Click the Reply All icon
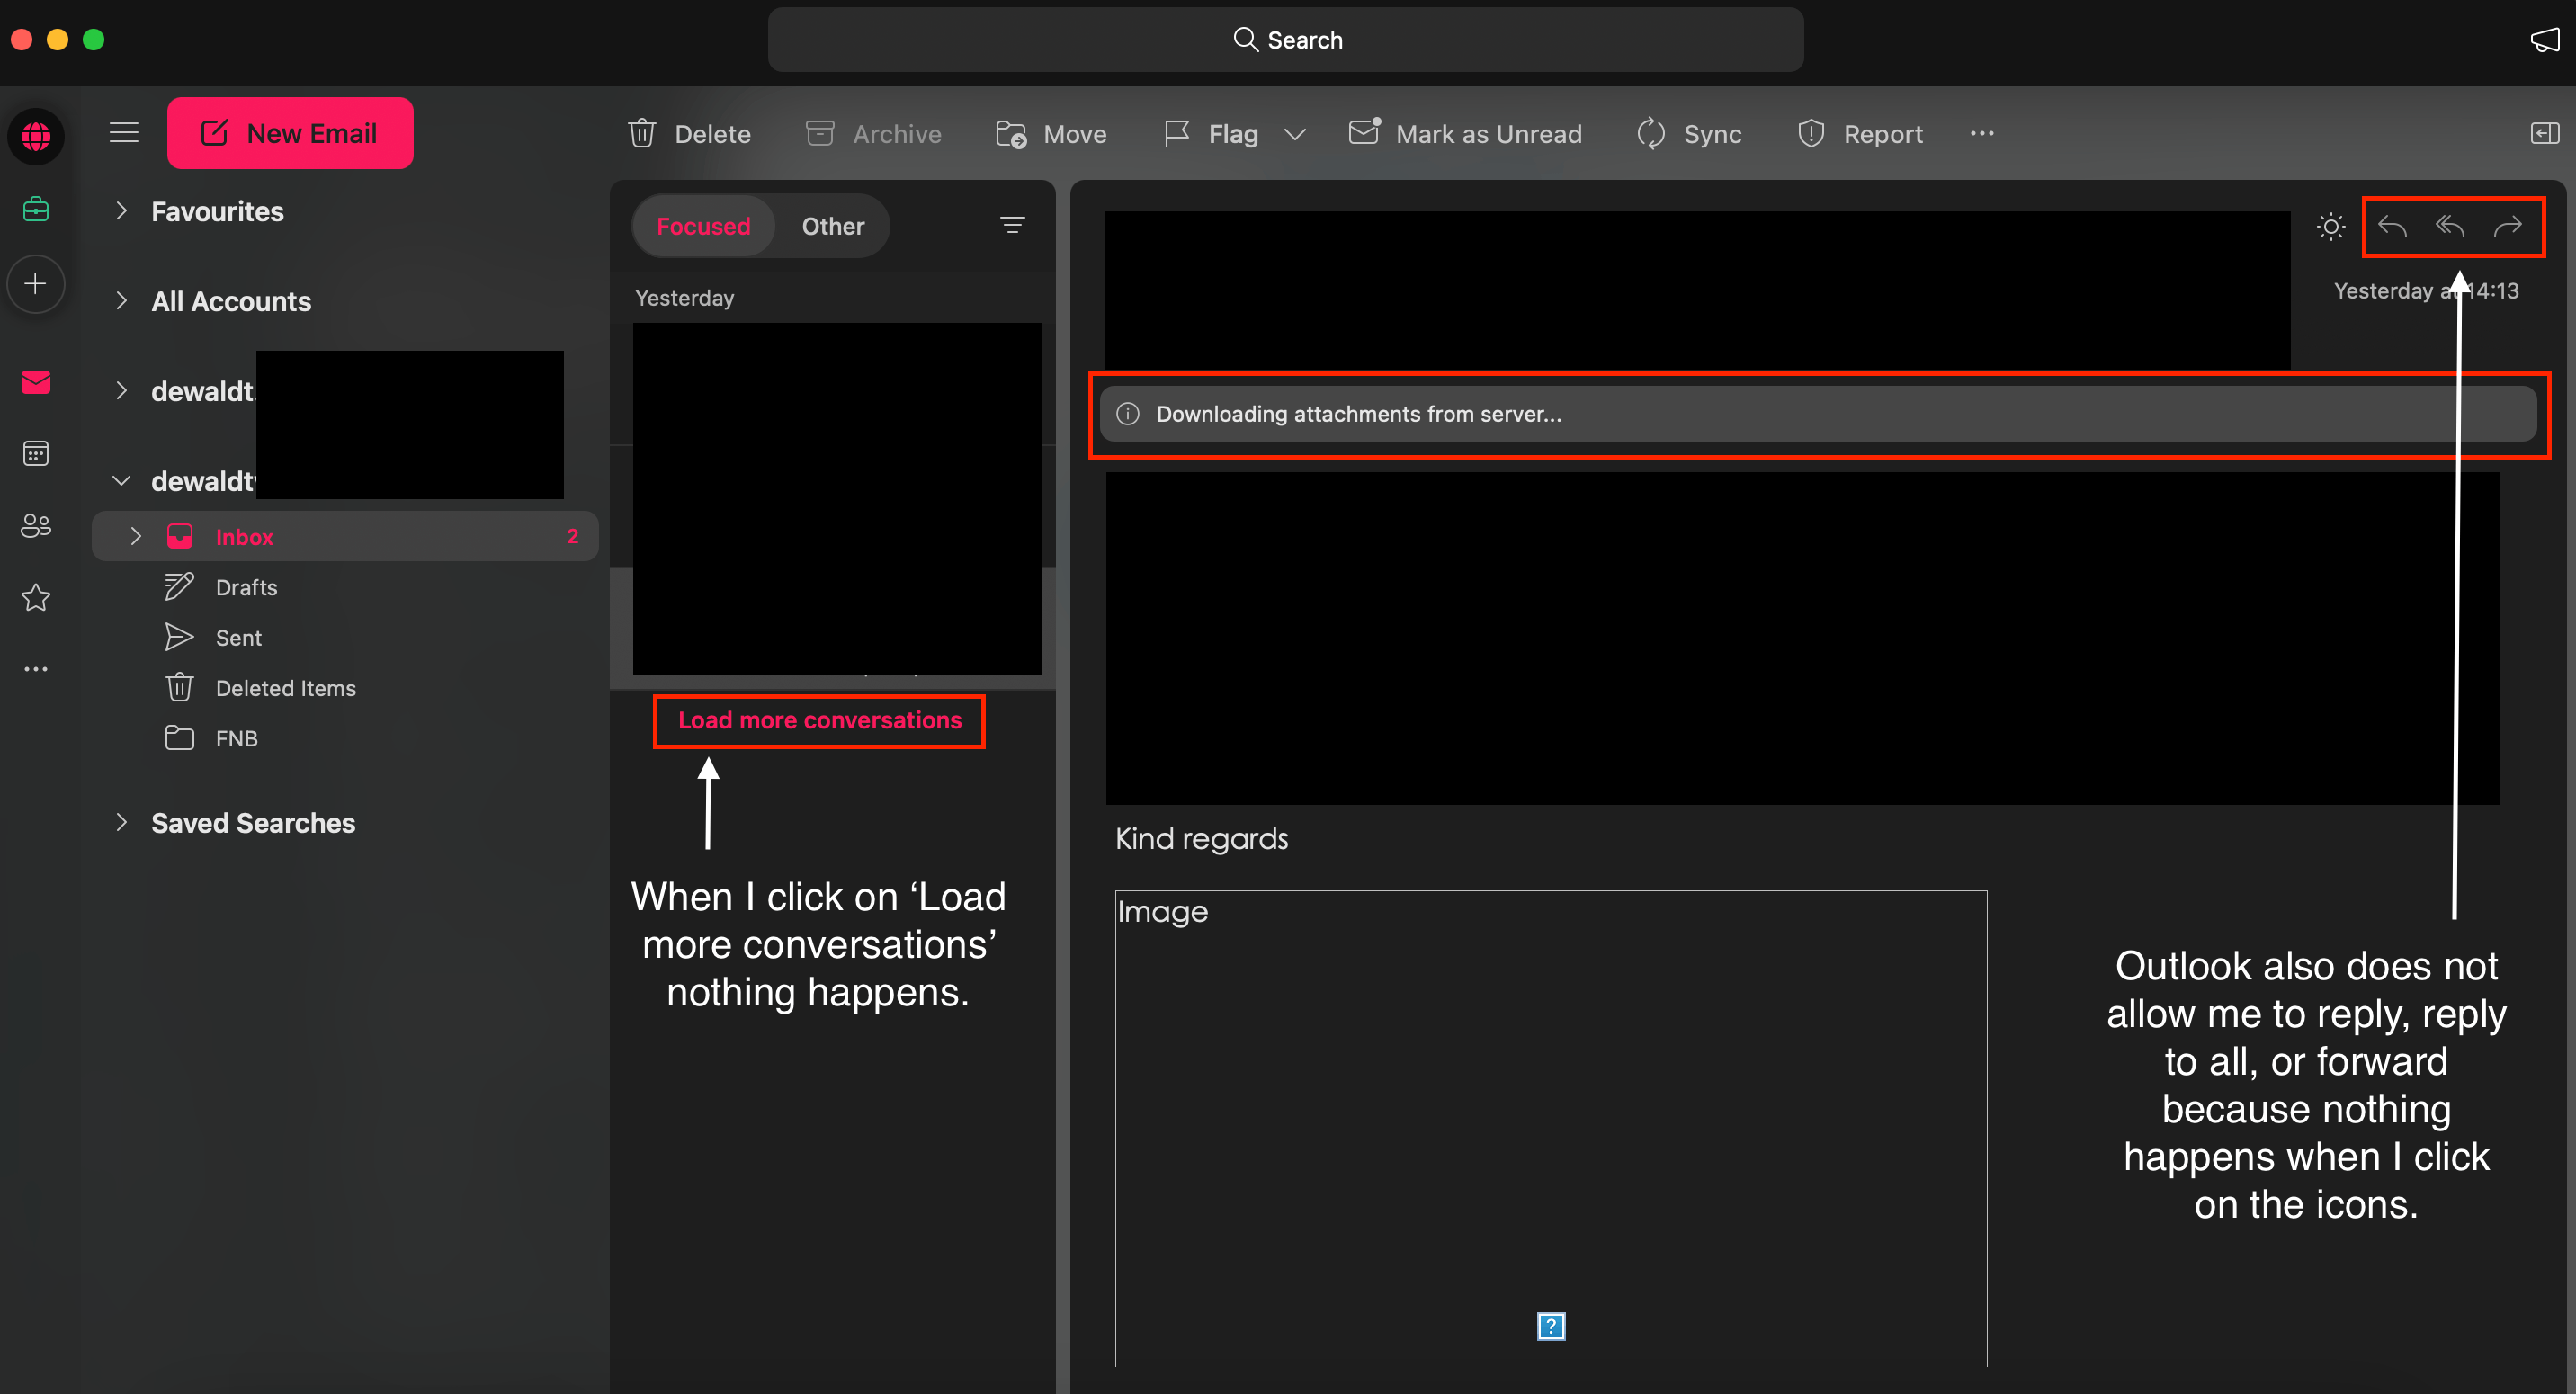 tap(2449, 227)
